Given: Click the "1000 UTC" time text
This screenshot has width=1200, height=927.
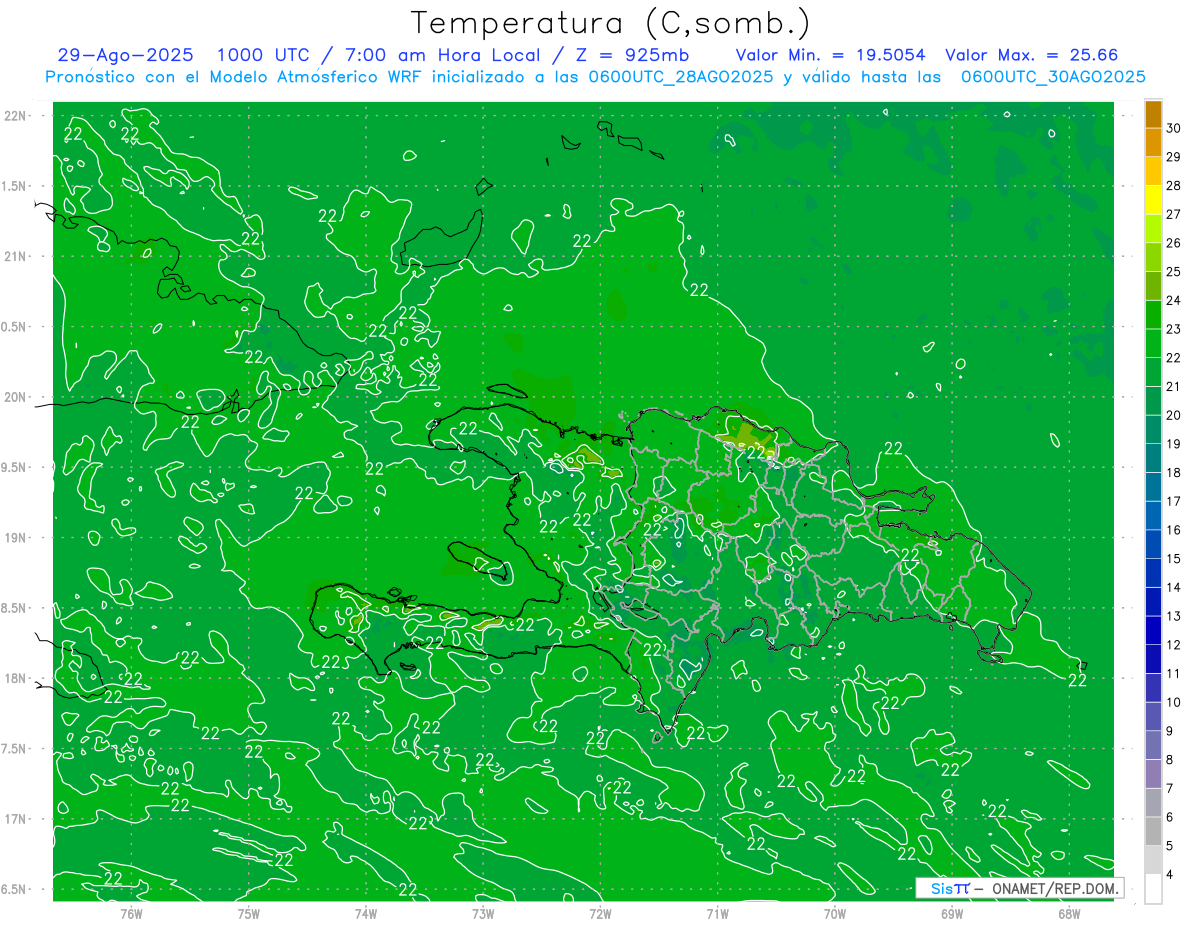Looking at the screenshot, I should (264, 55).
